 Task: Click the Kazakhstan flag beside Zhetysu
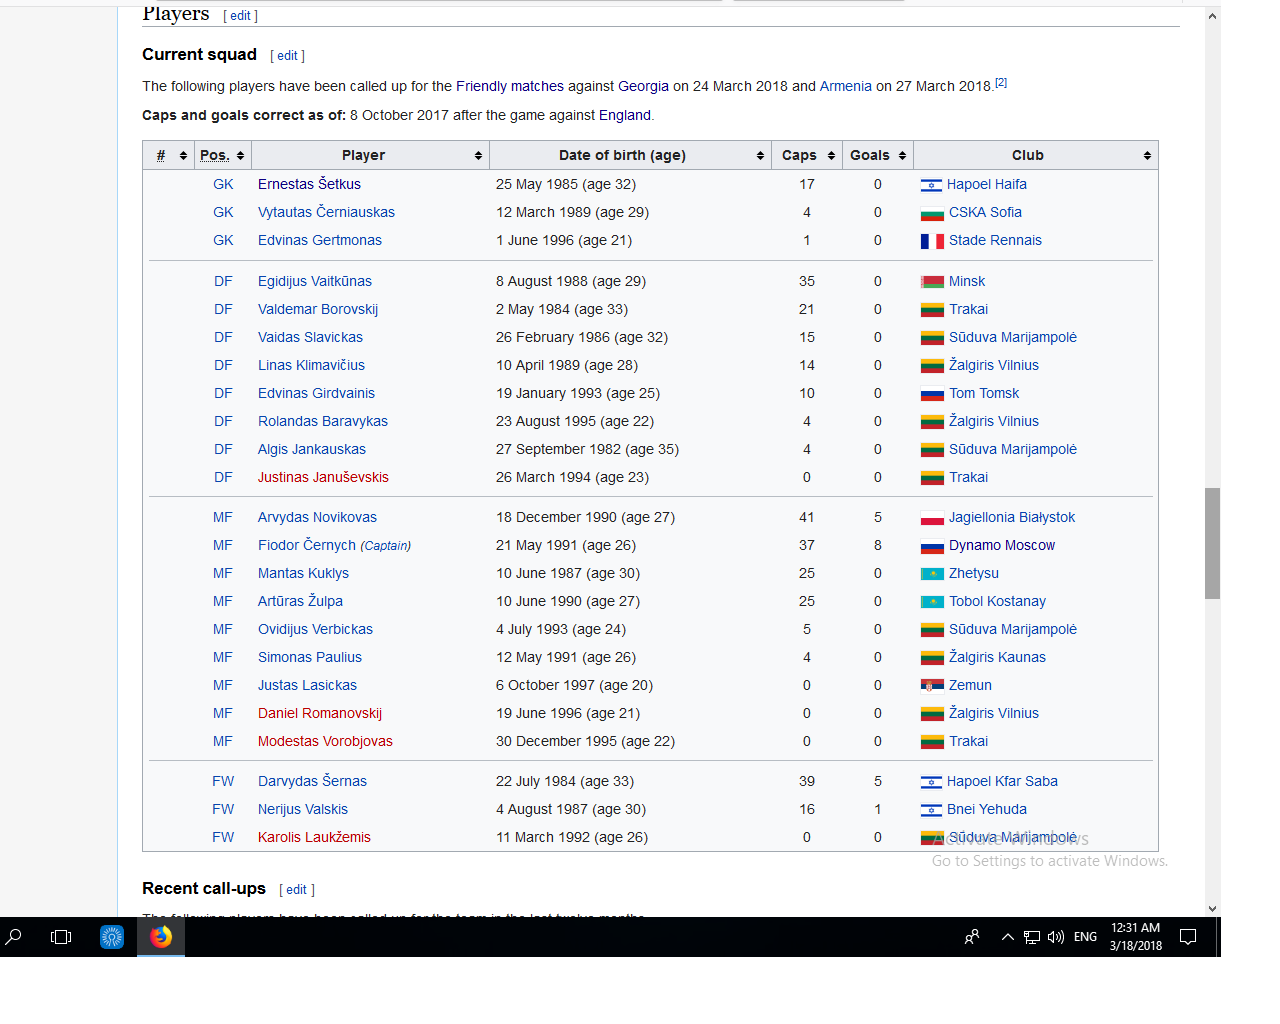[932, 574]
